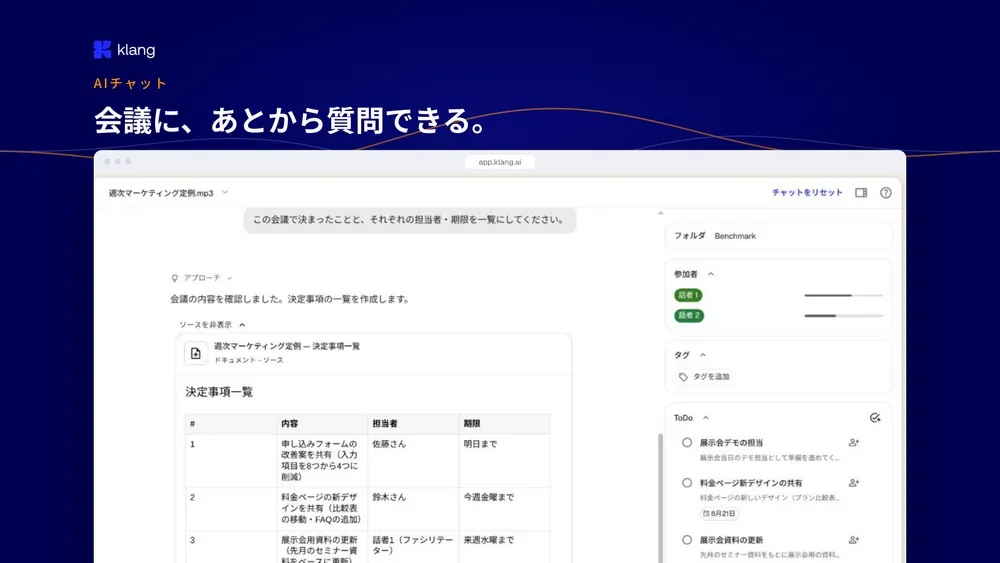Mark 展示会資料の更新 todo as done
1000x563 pixels.
pos(687,539)
